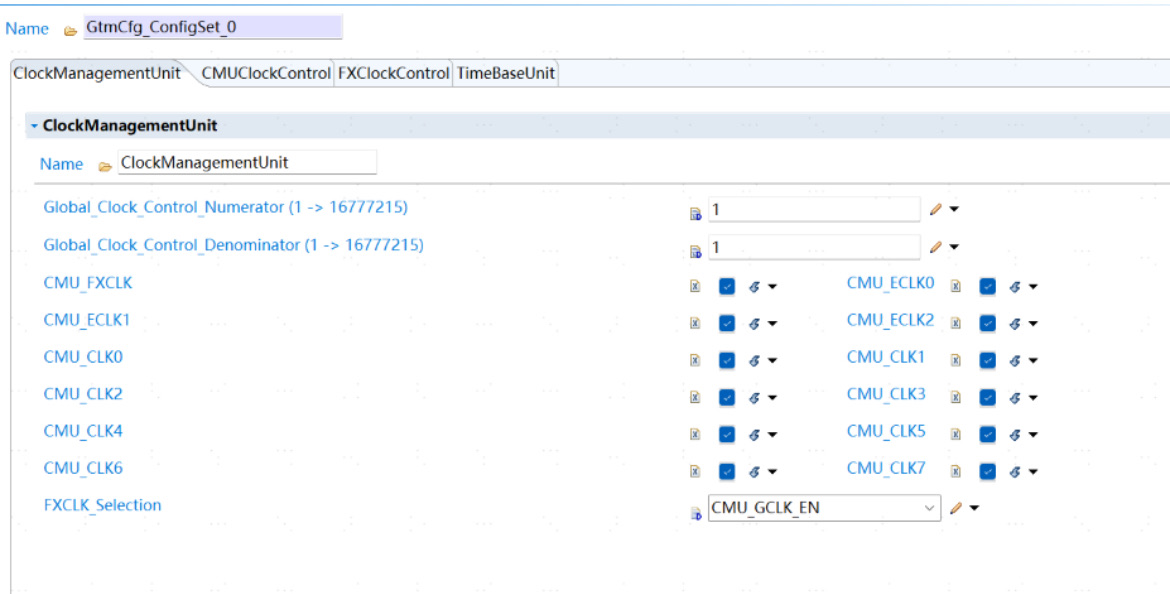This screenshot has width=1170, height=594.
Task: Click the folder icon beside GtmCfg_ConfigSet_0 name
Action: [70, 31]
